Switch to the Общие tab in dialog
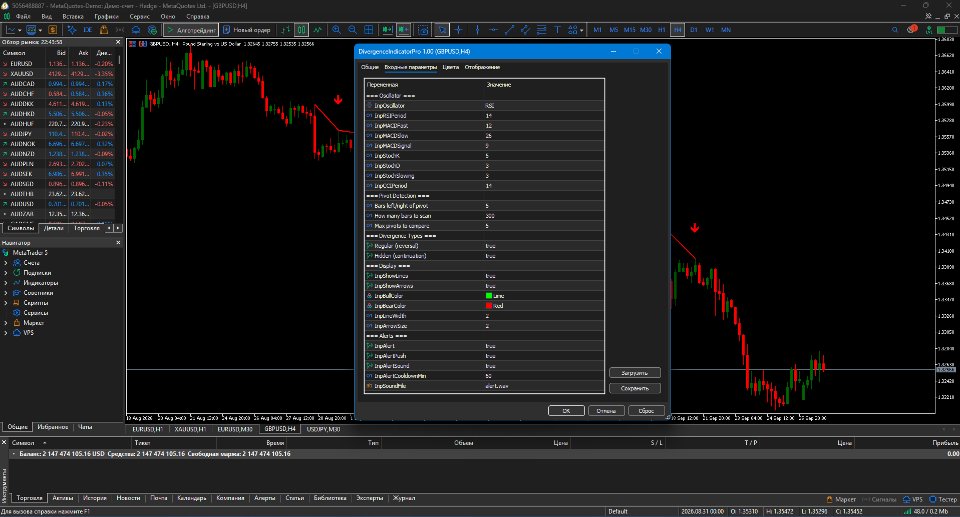The width and height of the screenshot is (960, 517). tap(370, 67)
